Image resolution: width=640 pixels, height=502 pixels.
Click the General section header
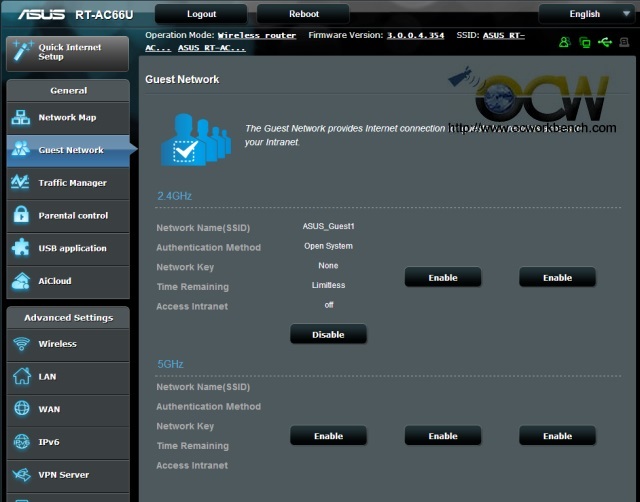(68, 91)
